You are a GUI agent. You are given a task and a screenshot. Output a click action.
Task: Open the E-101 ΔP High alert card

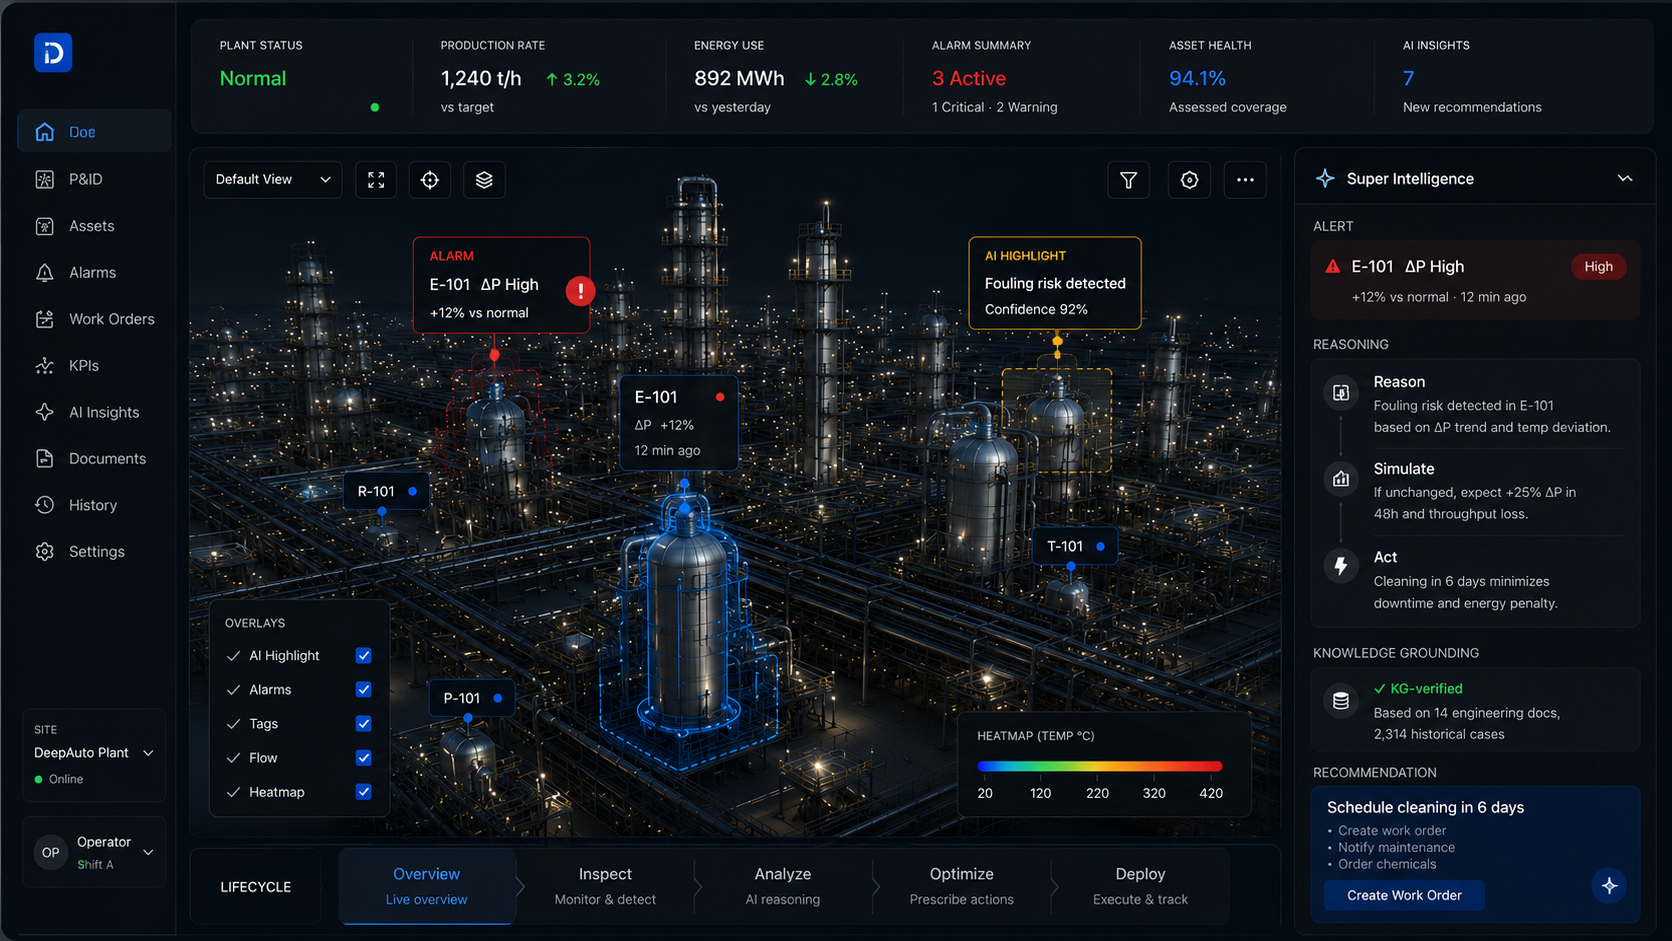1475,280
